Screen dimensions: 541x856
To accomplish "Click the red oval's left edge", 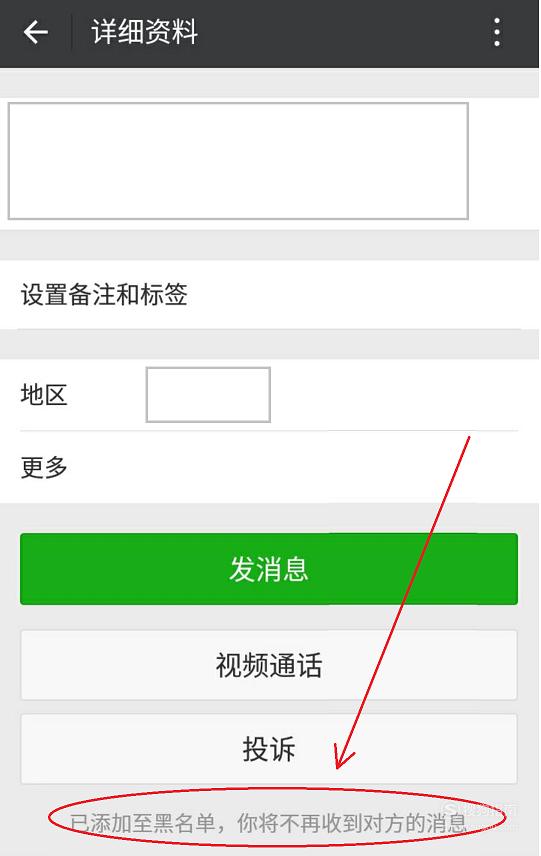I will click(50, 817).
